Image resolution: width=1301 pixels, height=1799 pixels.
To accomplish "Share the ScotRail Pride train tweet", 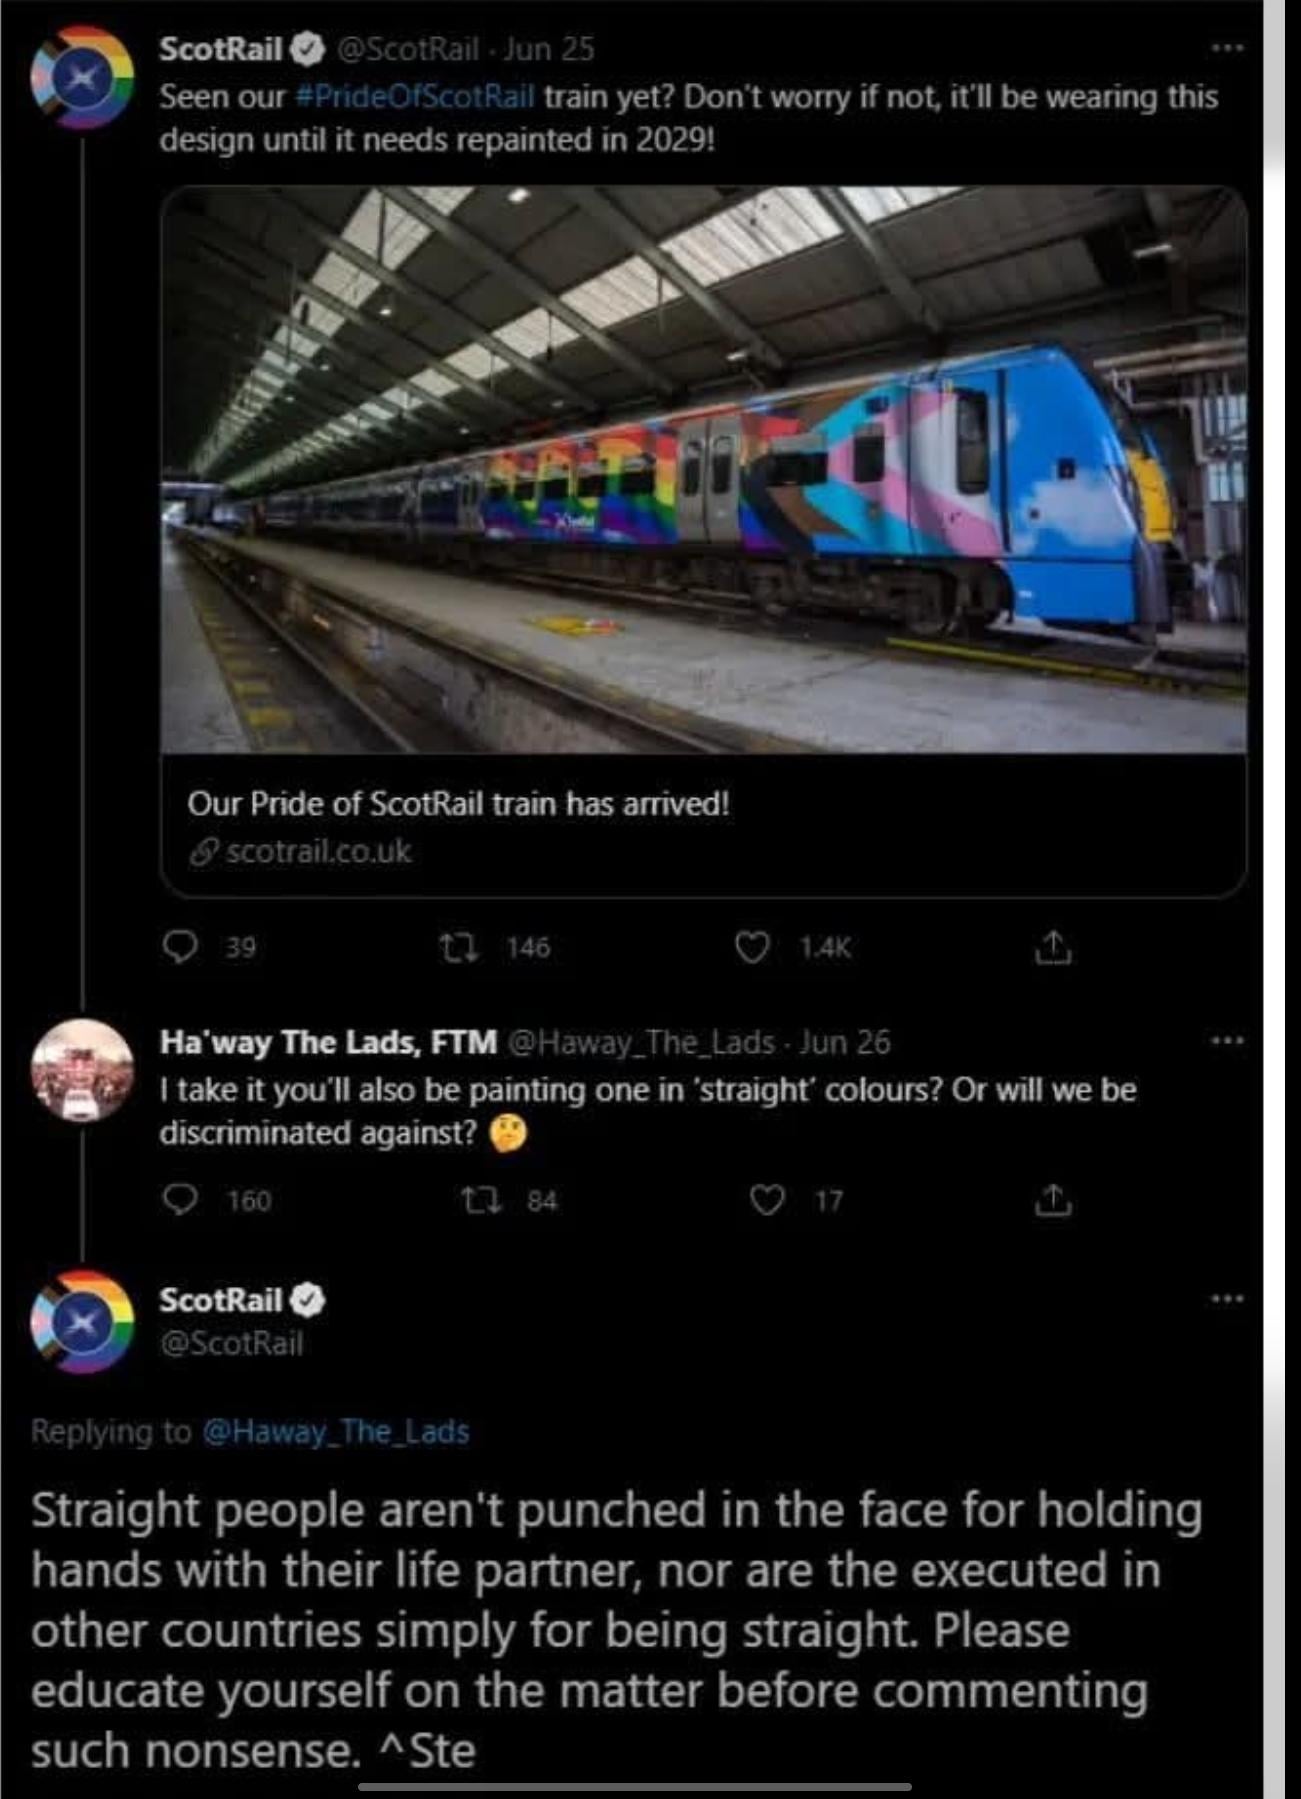I will pos(1052,946).
